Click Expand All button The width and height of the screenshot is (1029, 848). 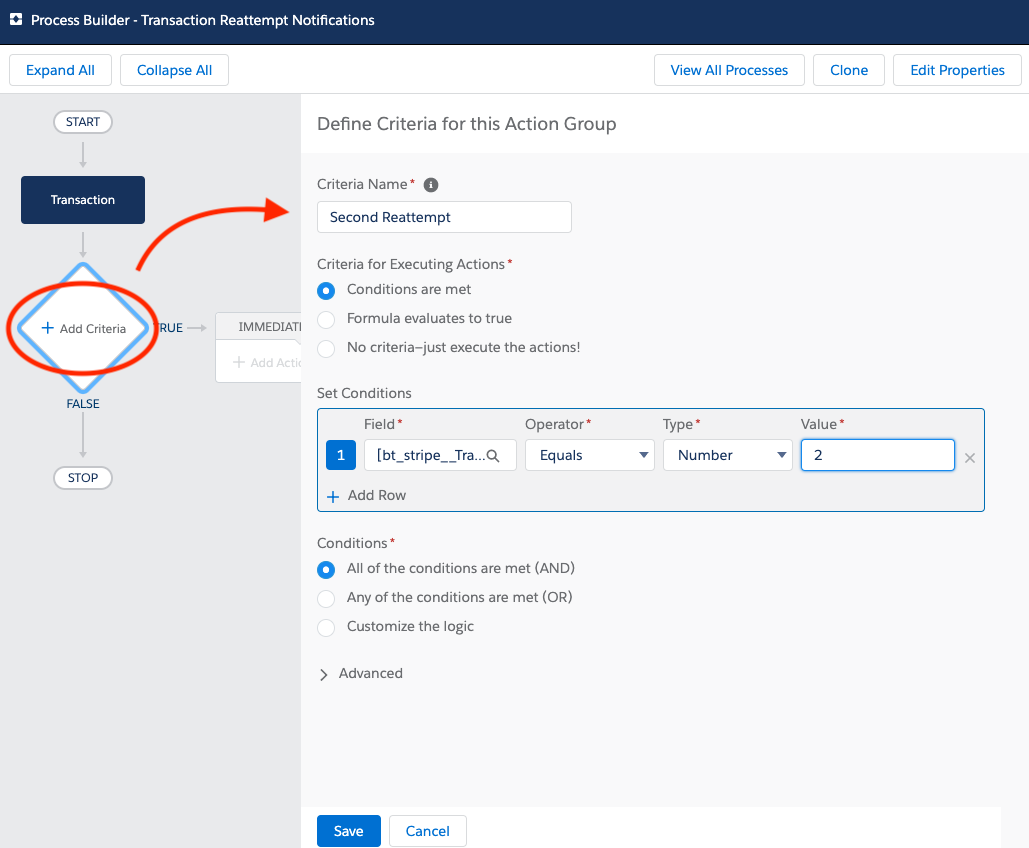60,70
